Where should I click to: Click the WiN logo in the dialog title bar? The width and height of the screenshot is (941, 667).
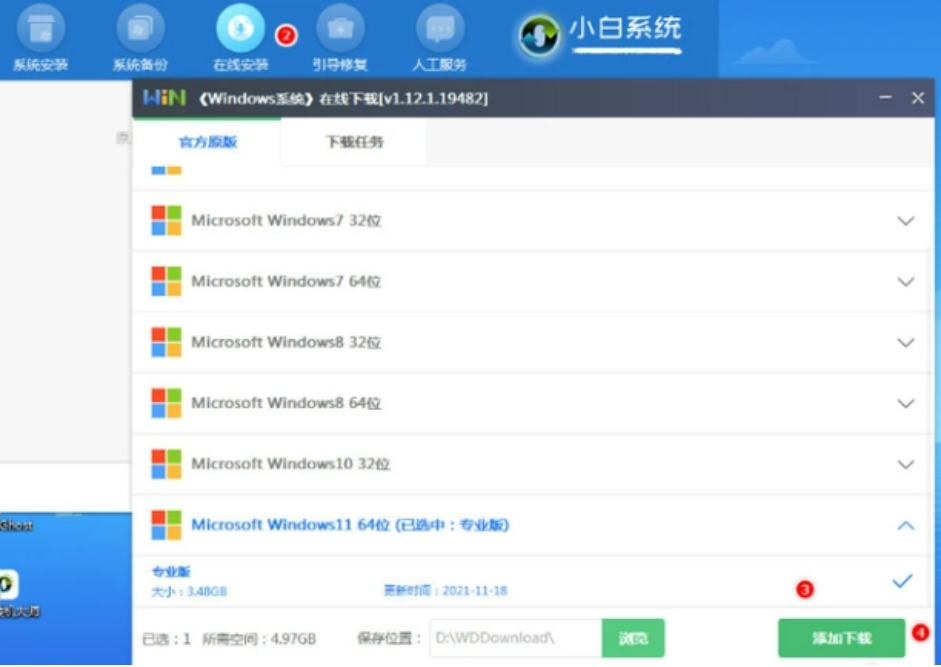(x=164, y=97)
